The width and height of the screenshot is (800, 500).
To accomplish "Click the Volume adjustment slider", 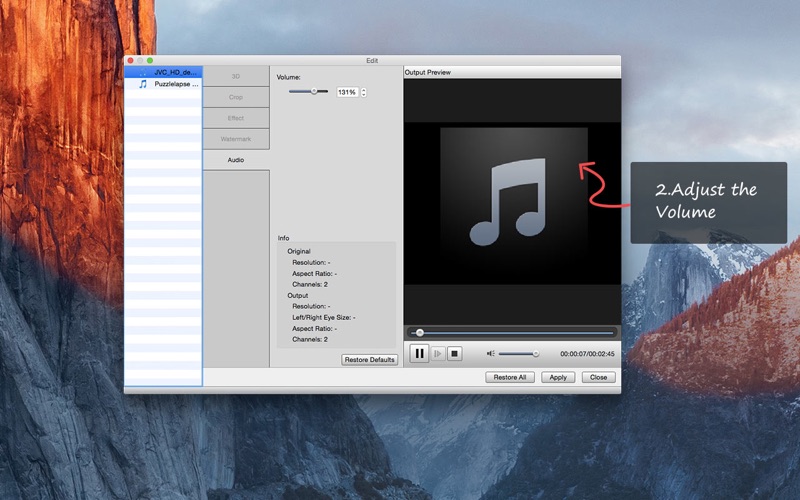I will click(x=308, y=92).
